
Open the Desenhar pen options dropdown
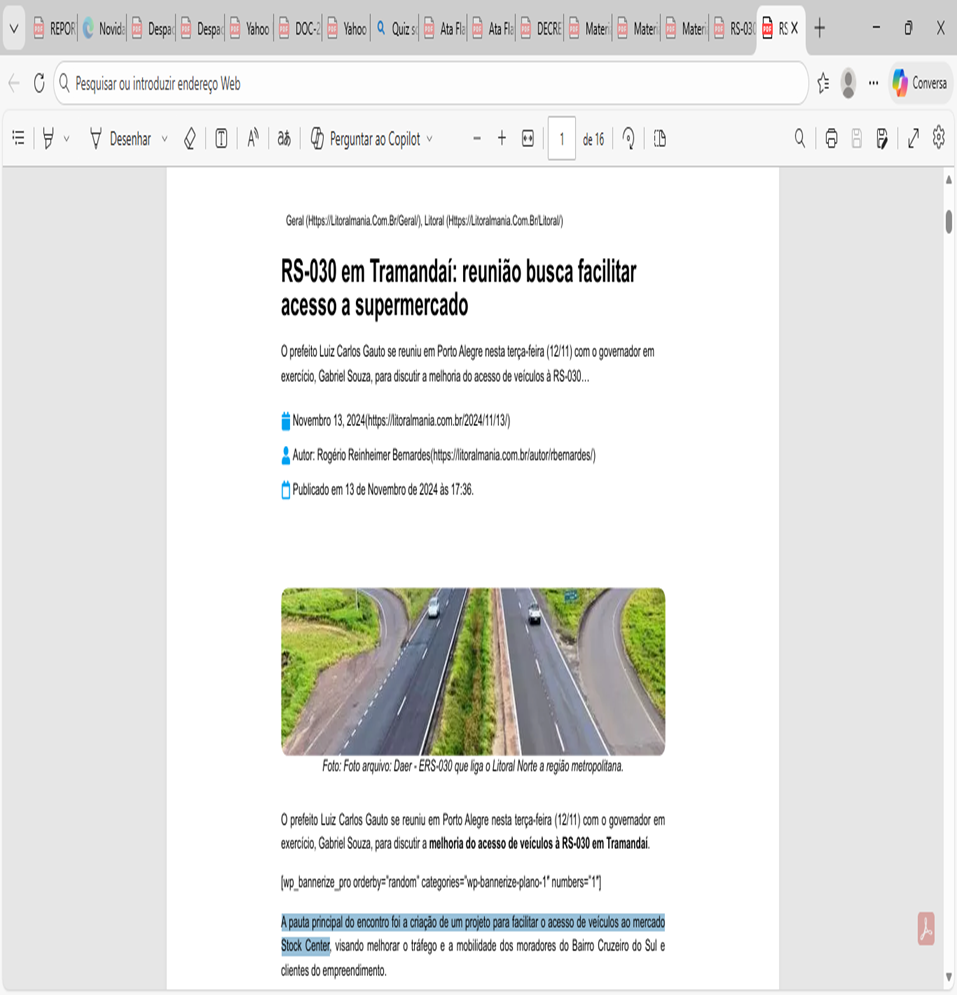tap(163, 139)
